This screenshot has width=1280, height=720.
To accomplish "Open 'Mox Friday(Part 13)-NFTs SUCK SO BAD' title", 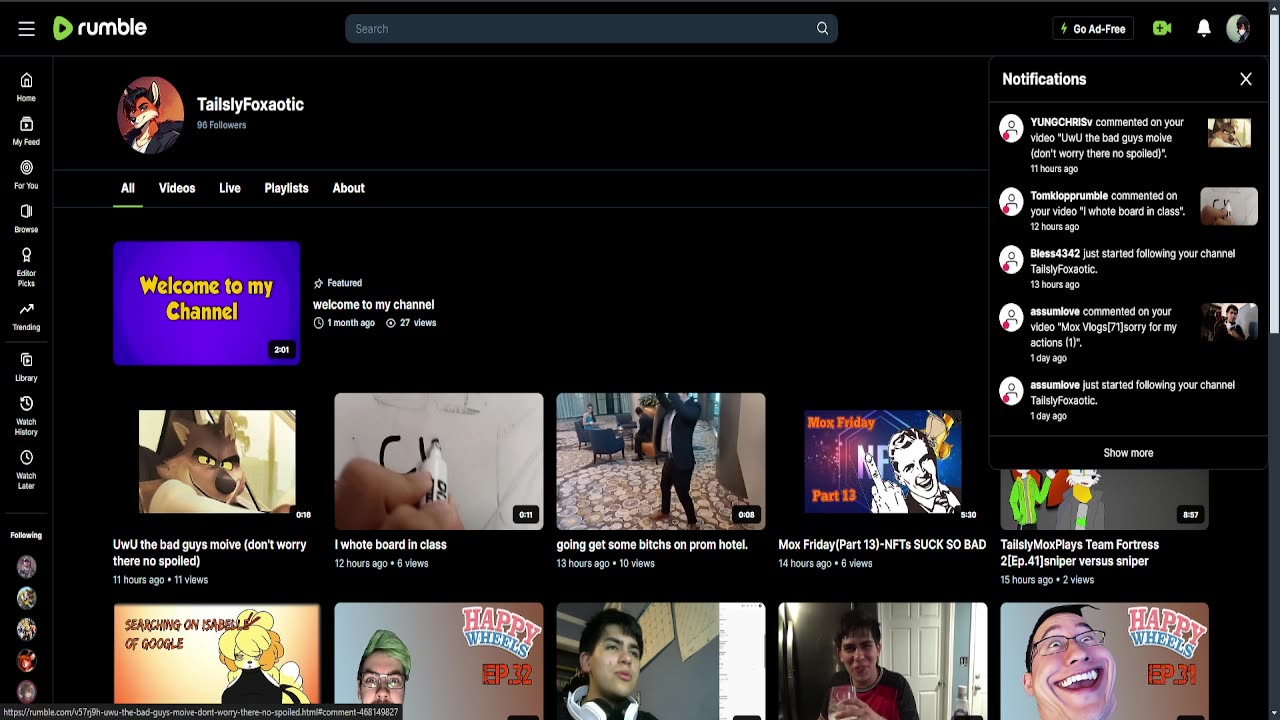I will pyautogui.click(x=882, y=545).
